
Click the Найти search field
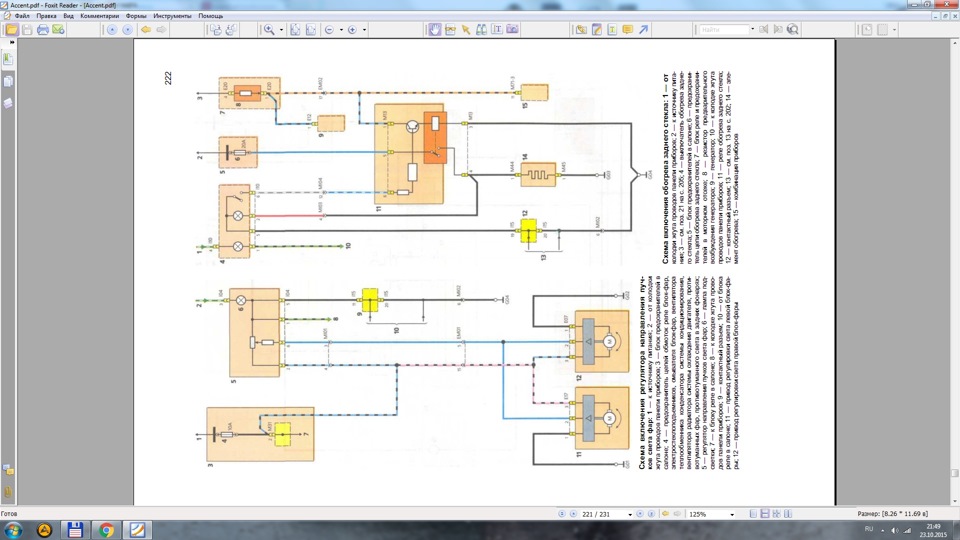724,29
